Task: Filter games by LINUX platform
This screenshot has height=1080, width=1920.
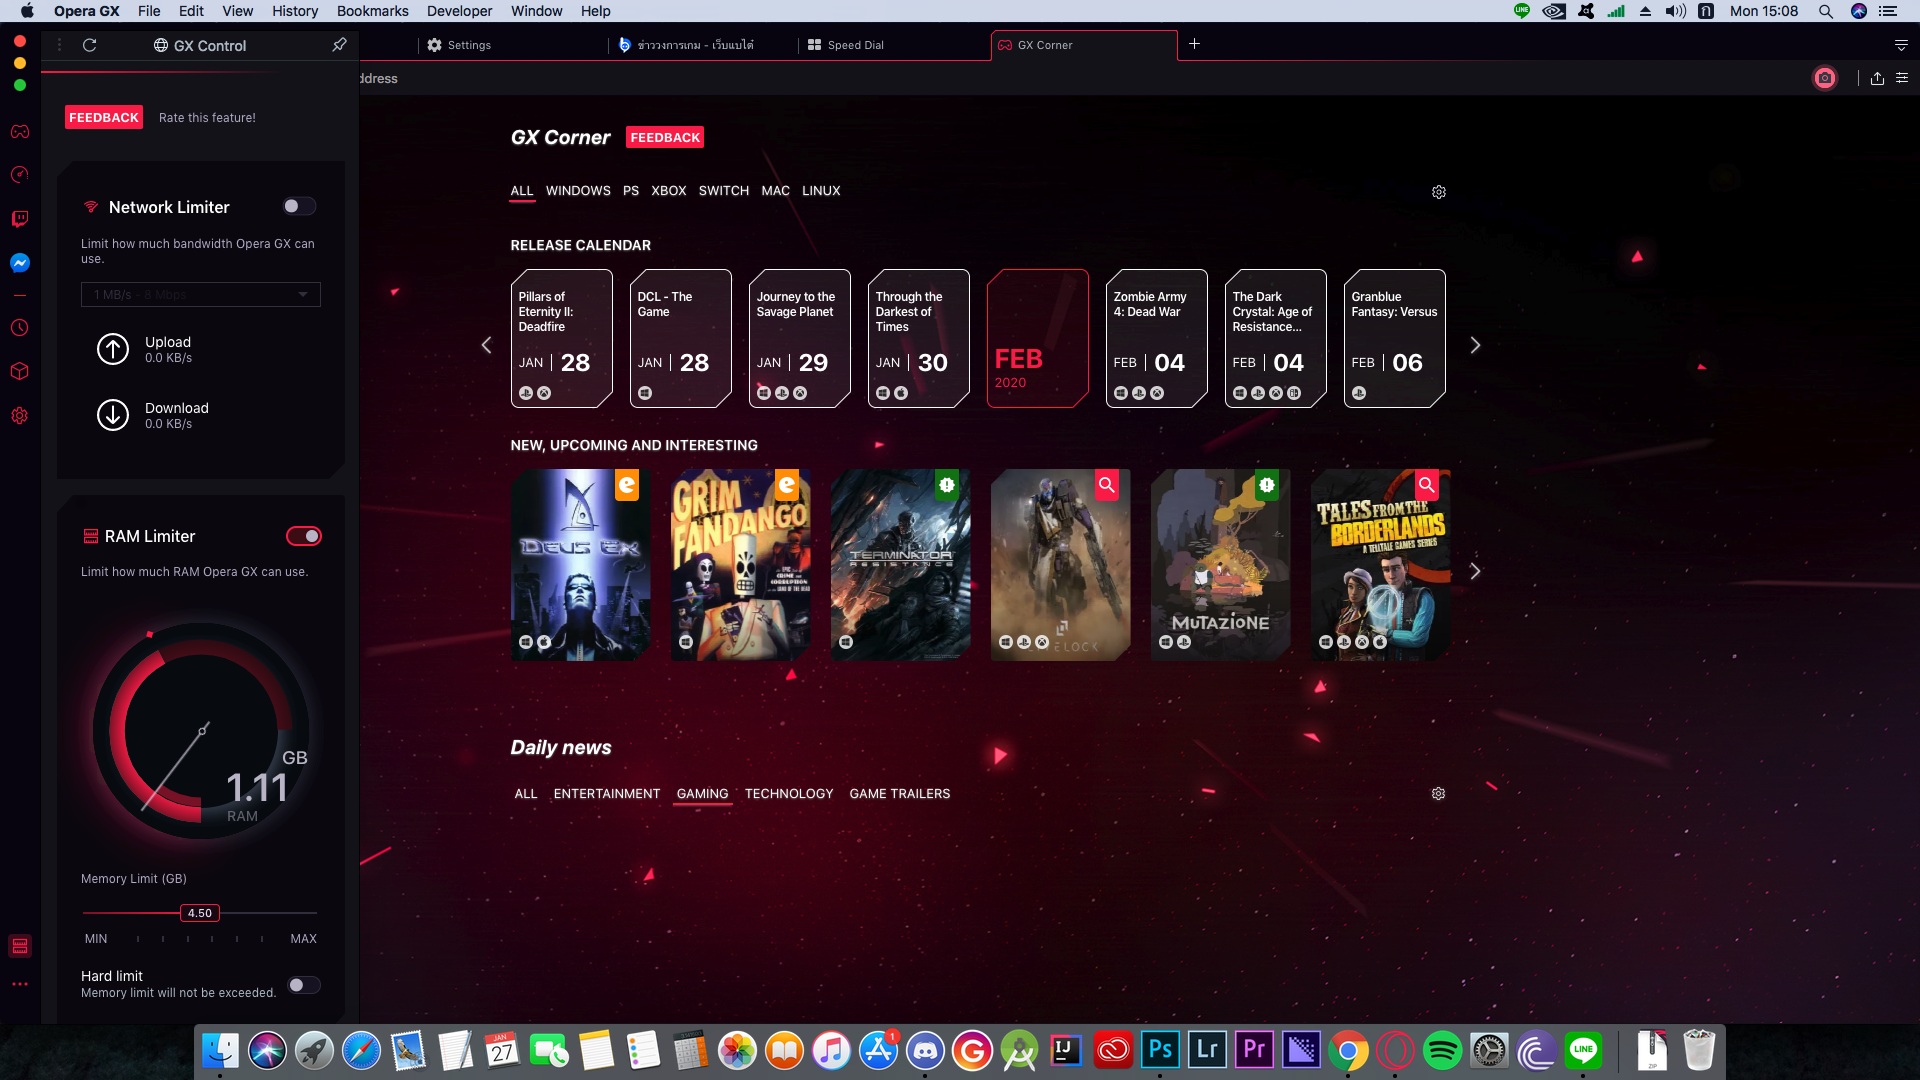Action: tap(821, 191)
